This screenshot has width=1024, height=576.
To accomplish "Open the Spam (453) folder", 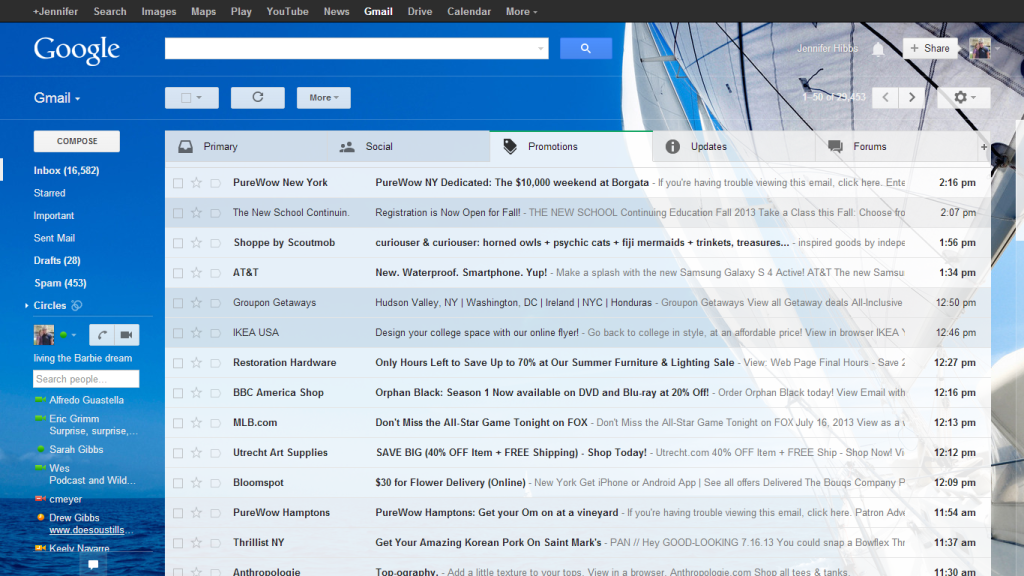I will (60, 283).
